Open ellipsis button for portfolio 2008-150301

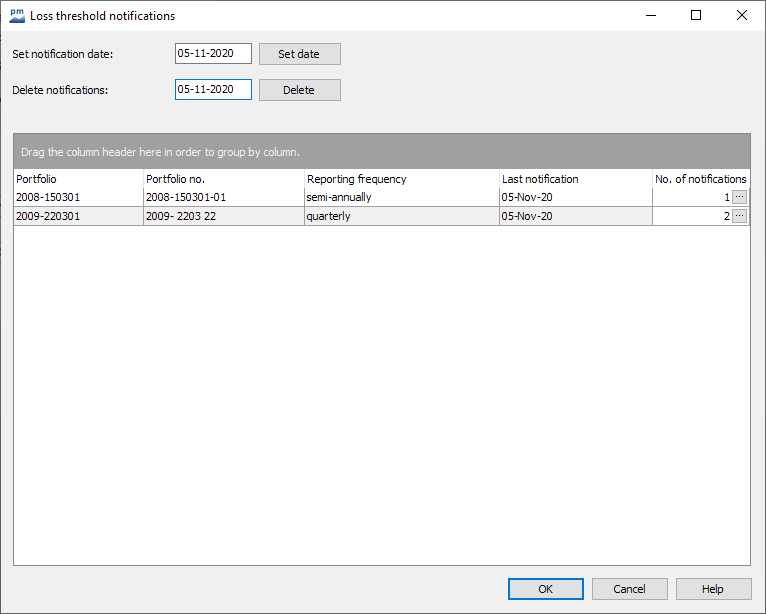coord(739,197)
